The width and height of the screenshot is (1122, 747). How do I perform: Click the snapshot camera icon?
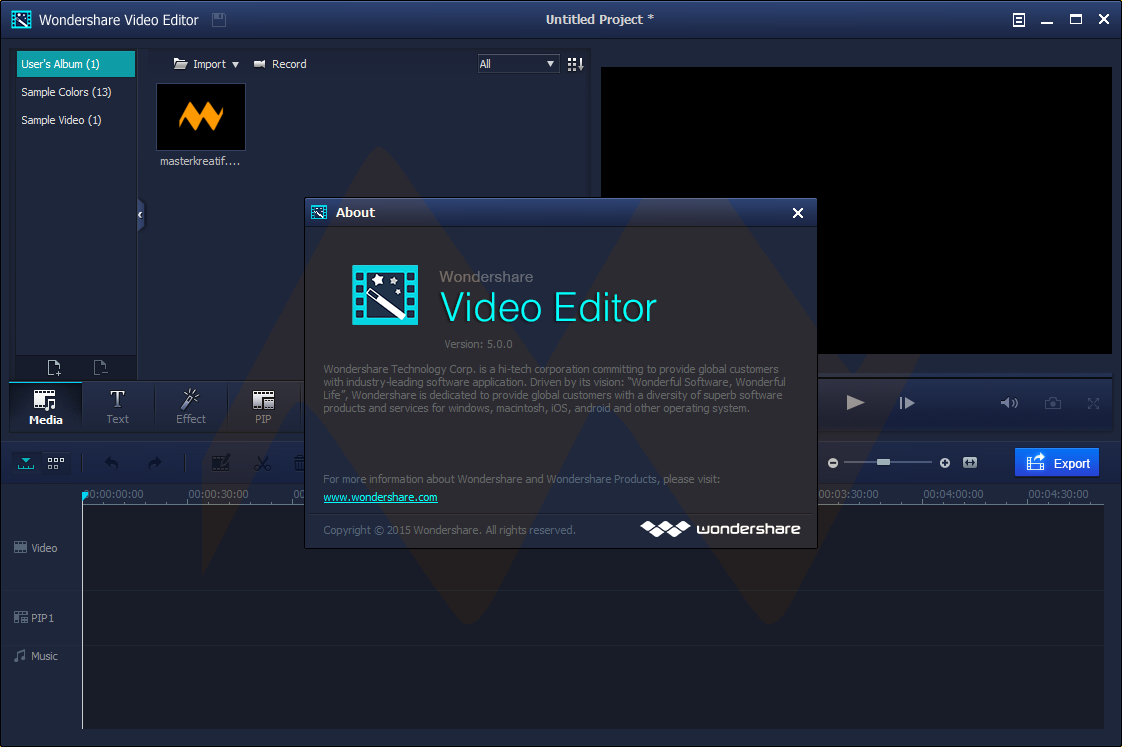pyautogui.click(x=1053, y=403)
